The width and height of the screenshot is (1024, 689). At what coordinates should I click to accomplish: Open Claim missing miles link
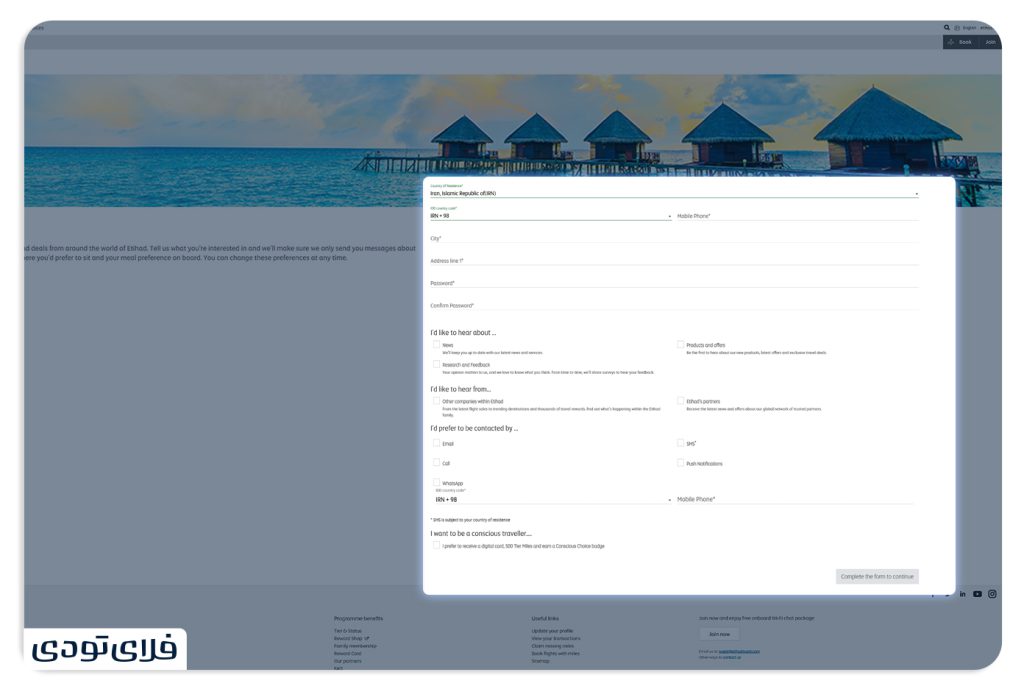coord(552,646)
